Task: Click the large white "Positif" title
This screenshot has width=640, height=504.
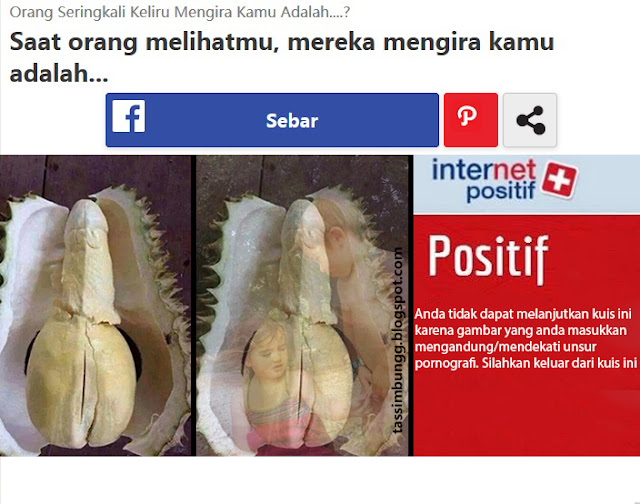Action: pos(488,258)
